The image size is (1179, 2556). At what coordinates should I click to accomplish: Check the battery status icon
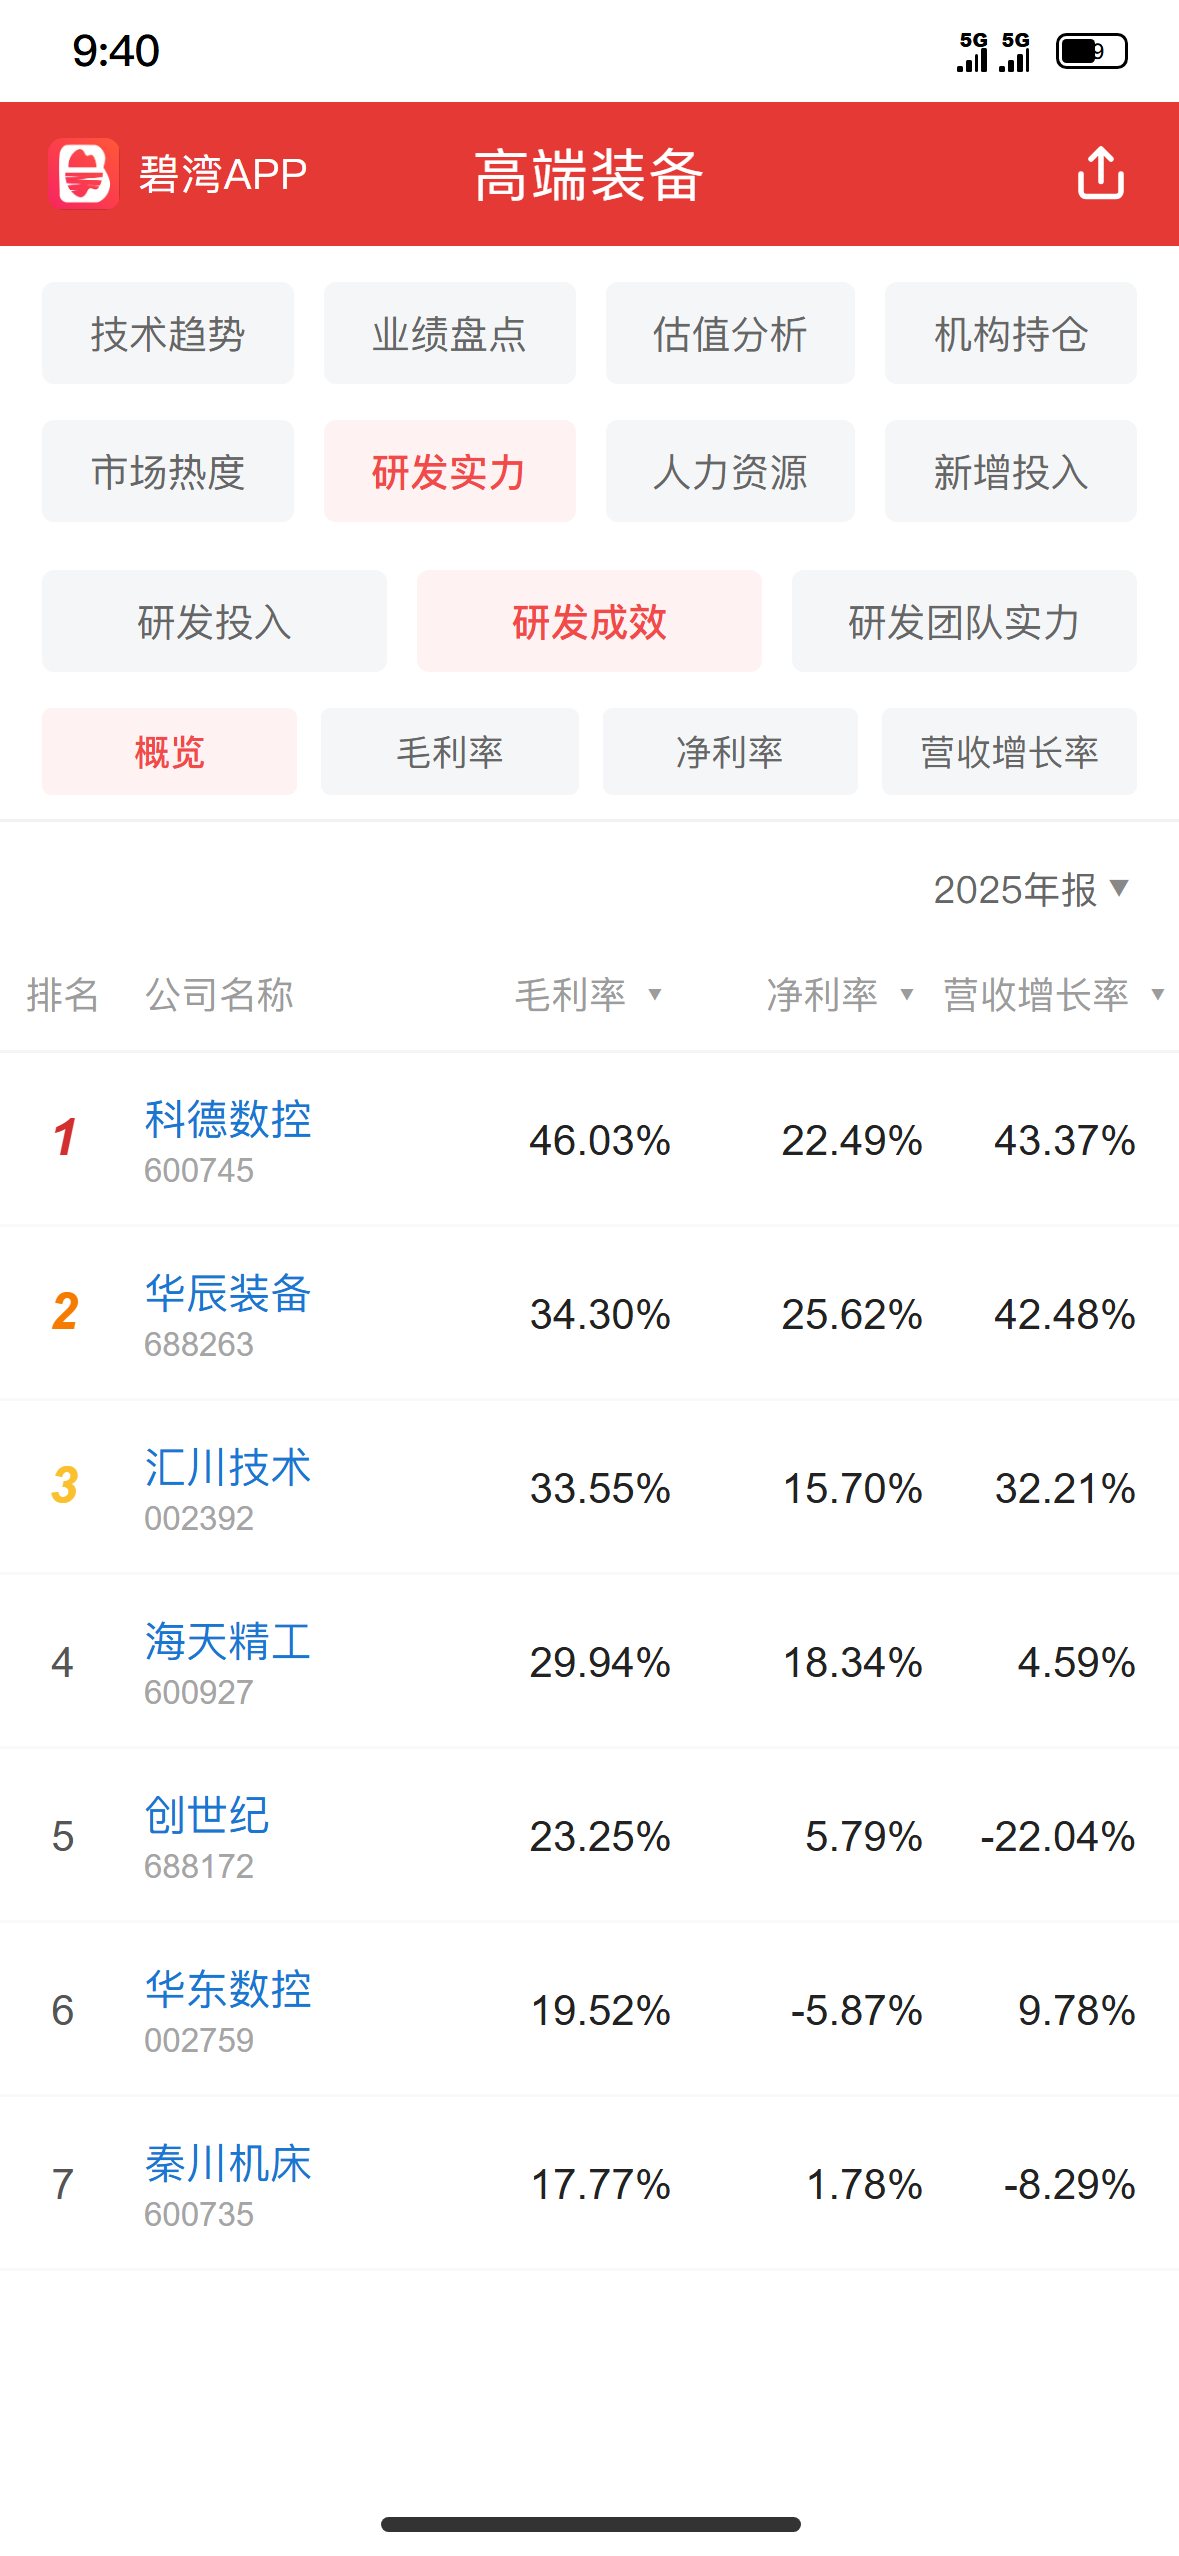pos(1091,51)
